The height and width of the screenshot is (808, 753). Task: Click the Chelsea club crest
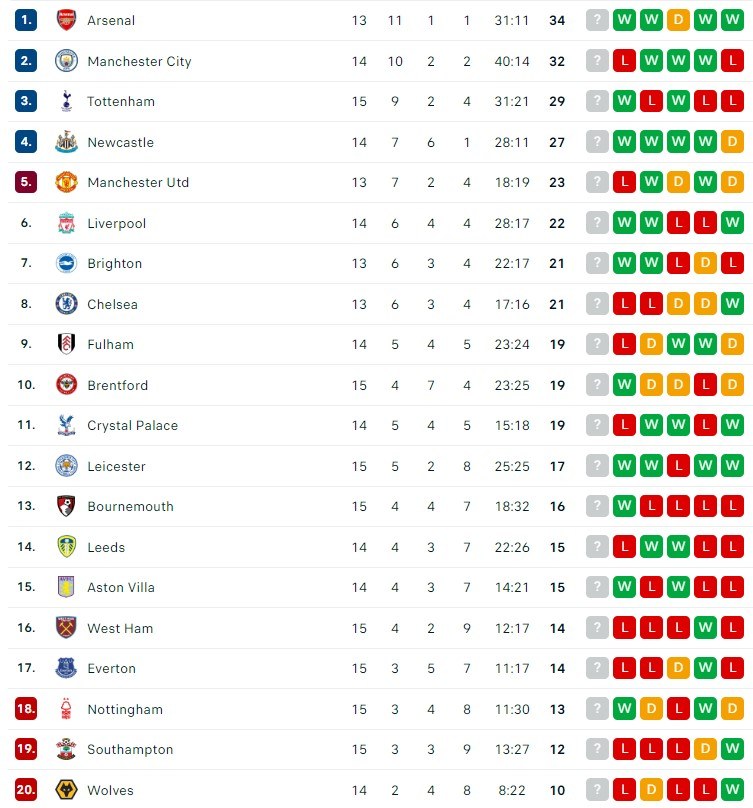[x=66, y=304]
